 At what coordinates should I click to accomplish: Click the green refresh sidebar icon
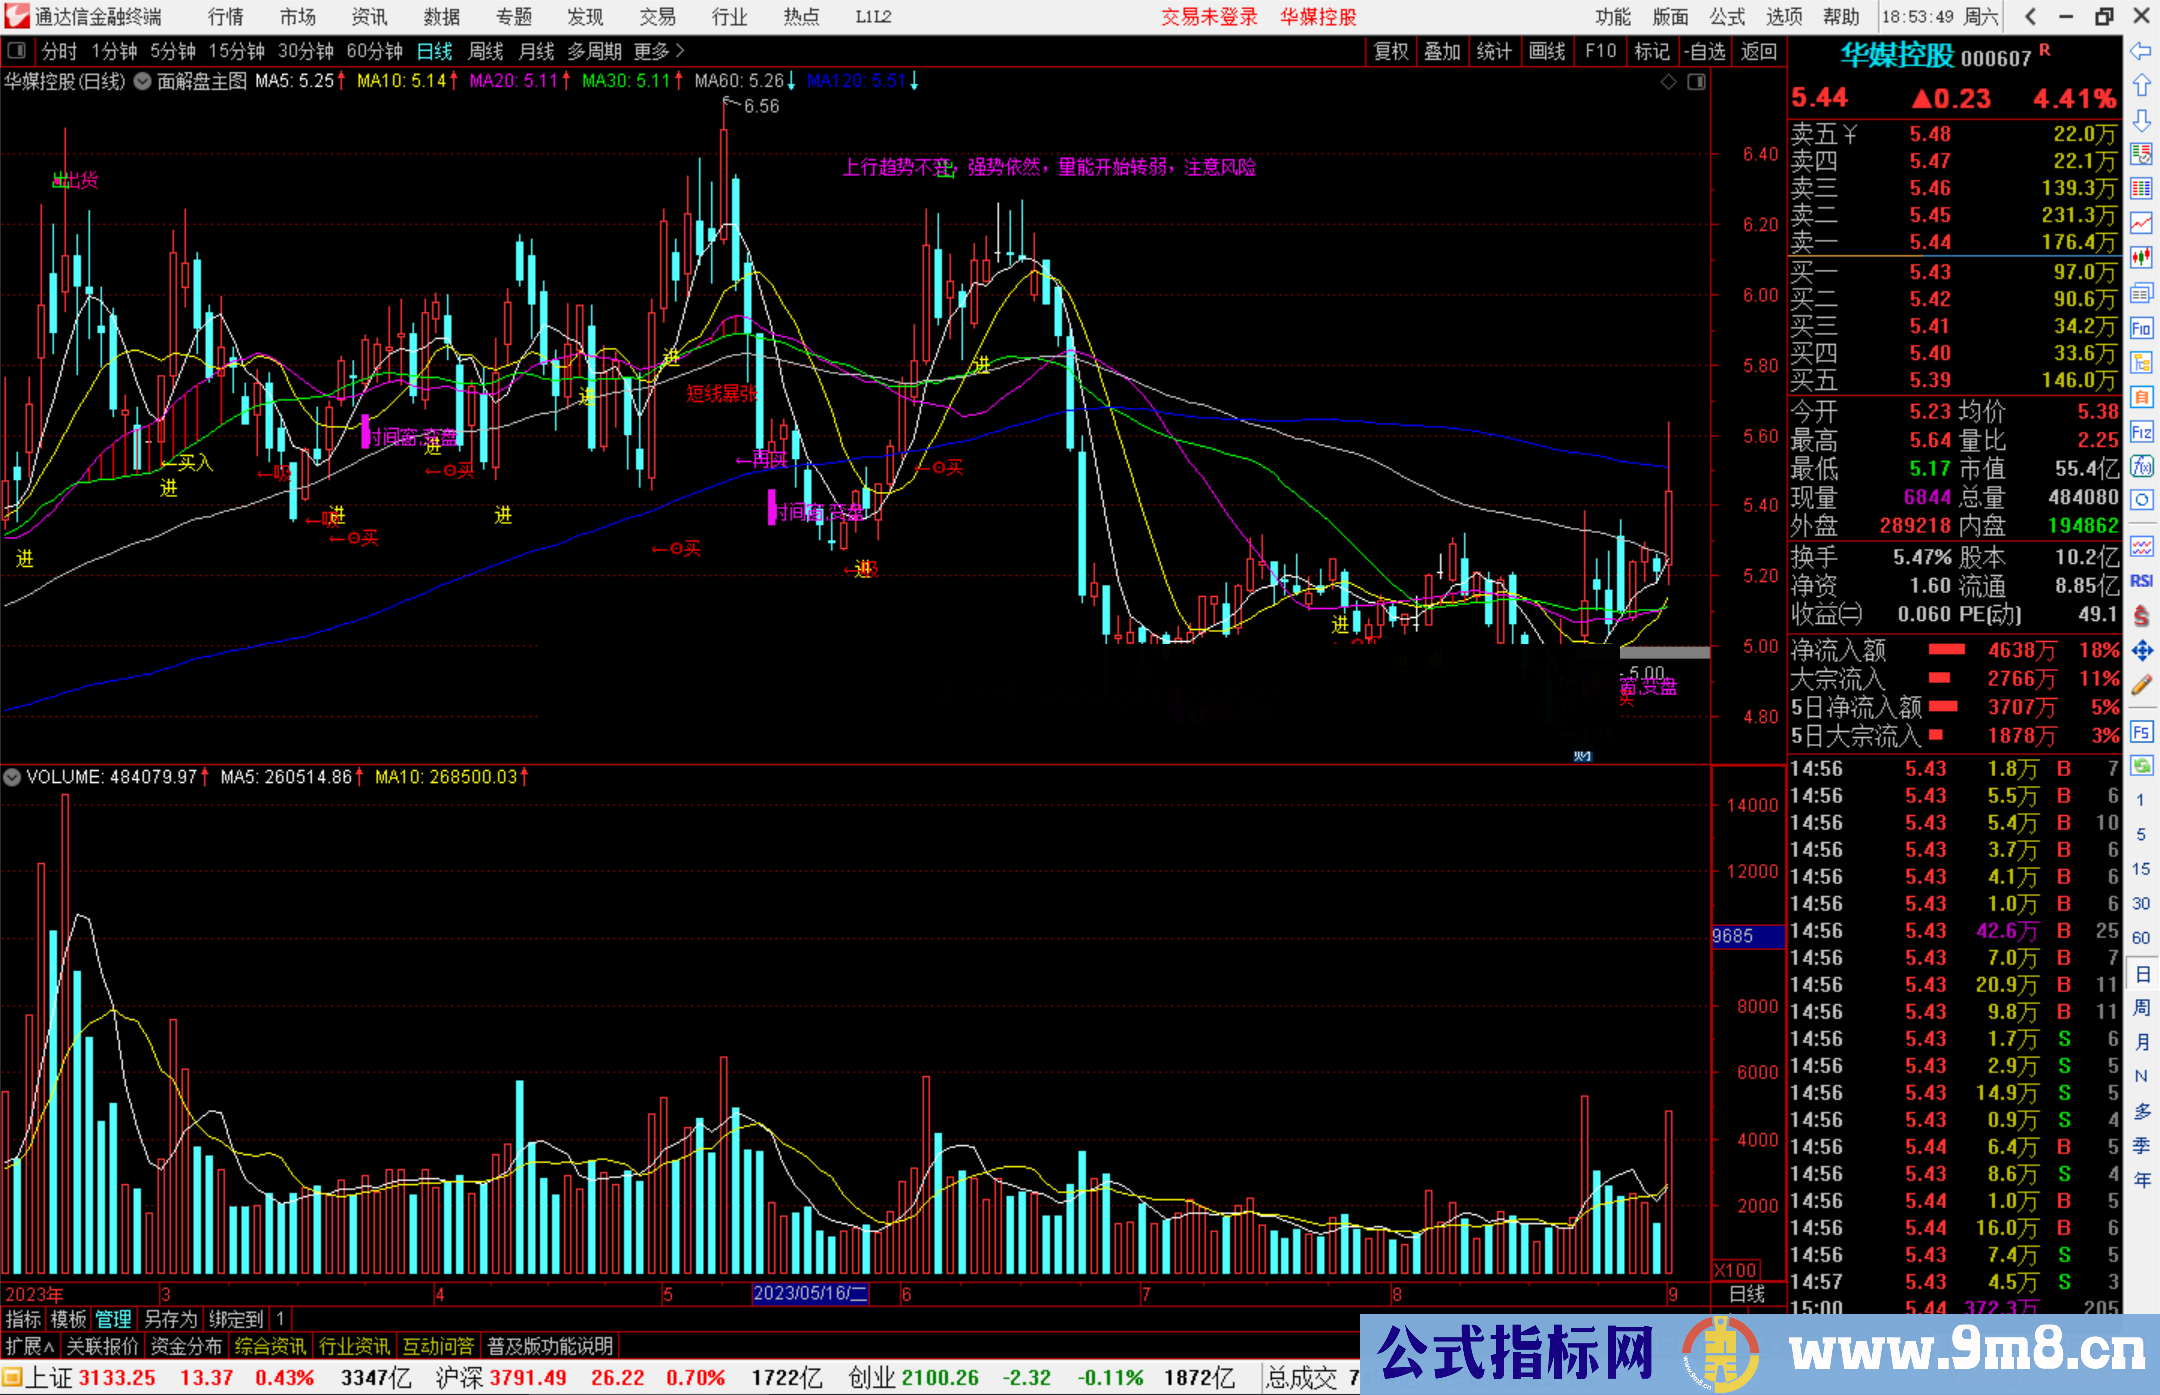point(2141,766)
